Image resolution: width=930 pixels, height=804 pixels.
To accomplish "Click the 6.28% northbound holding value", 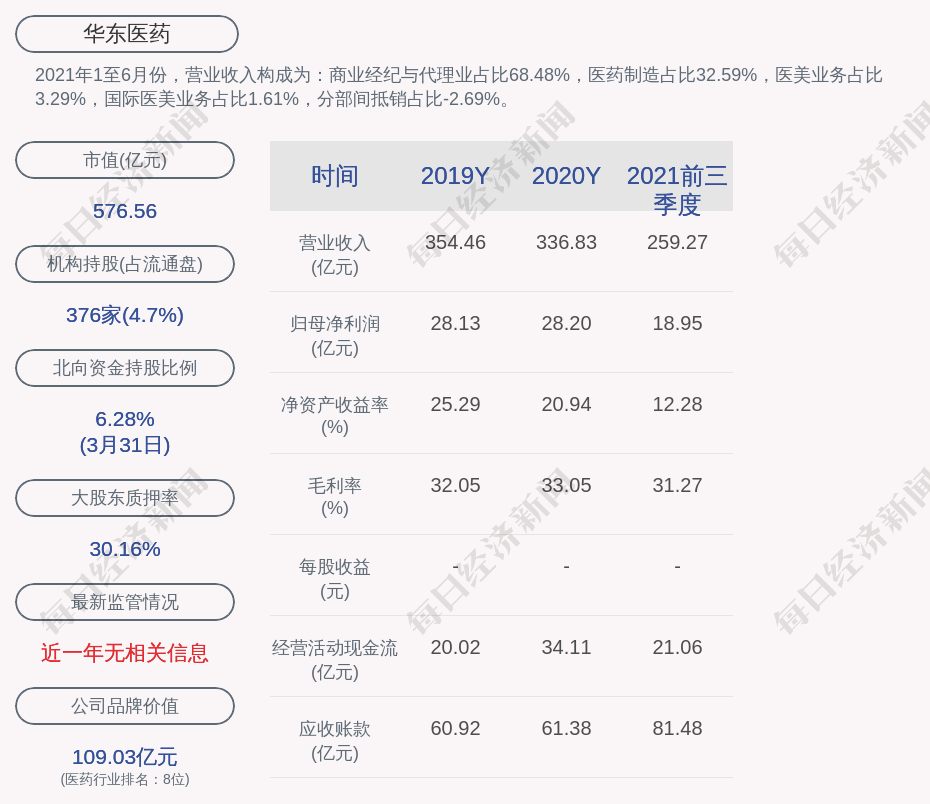I will tap(125, 419).
